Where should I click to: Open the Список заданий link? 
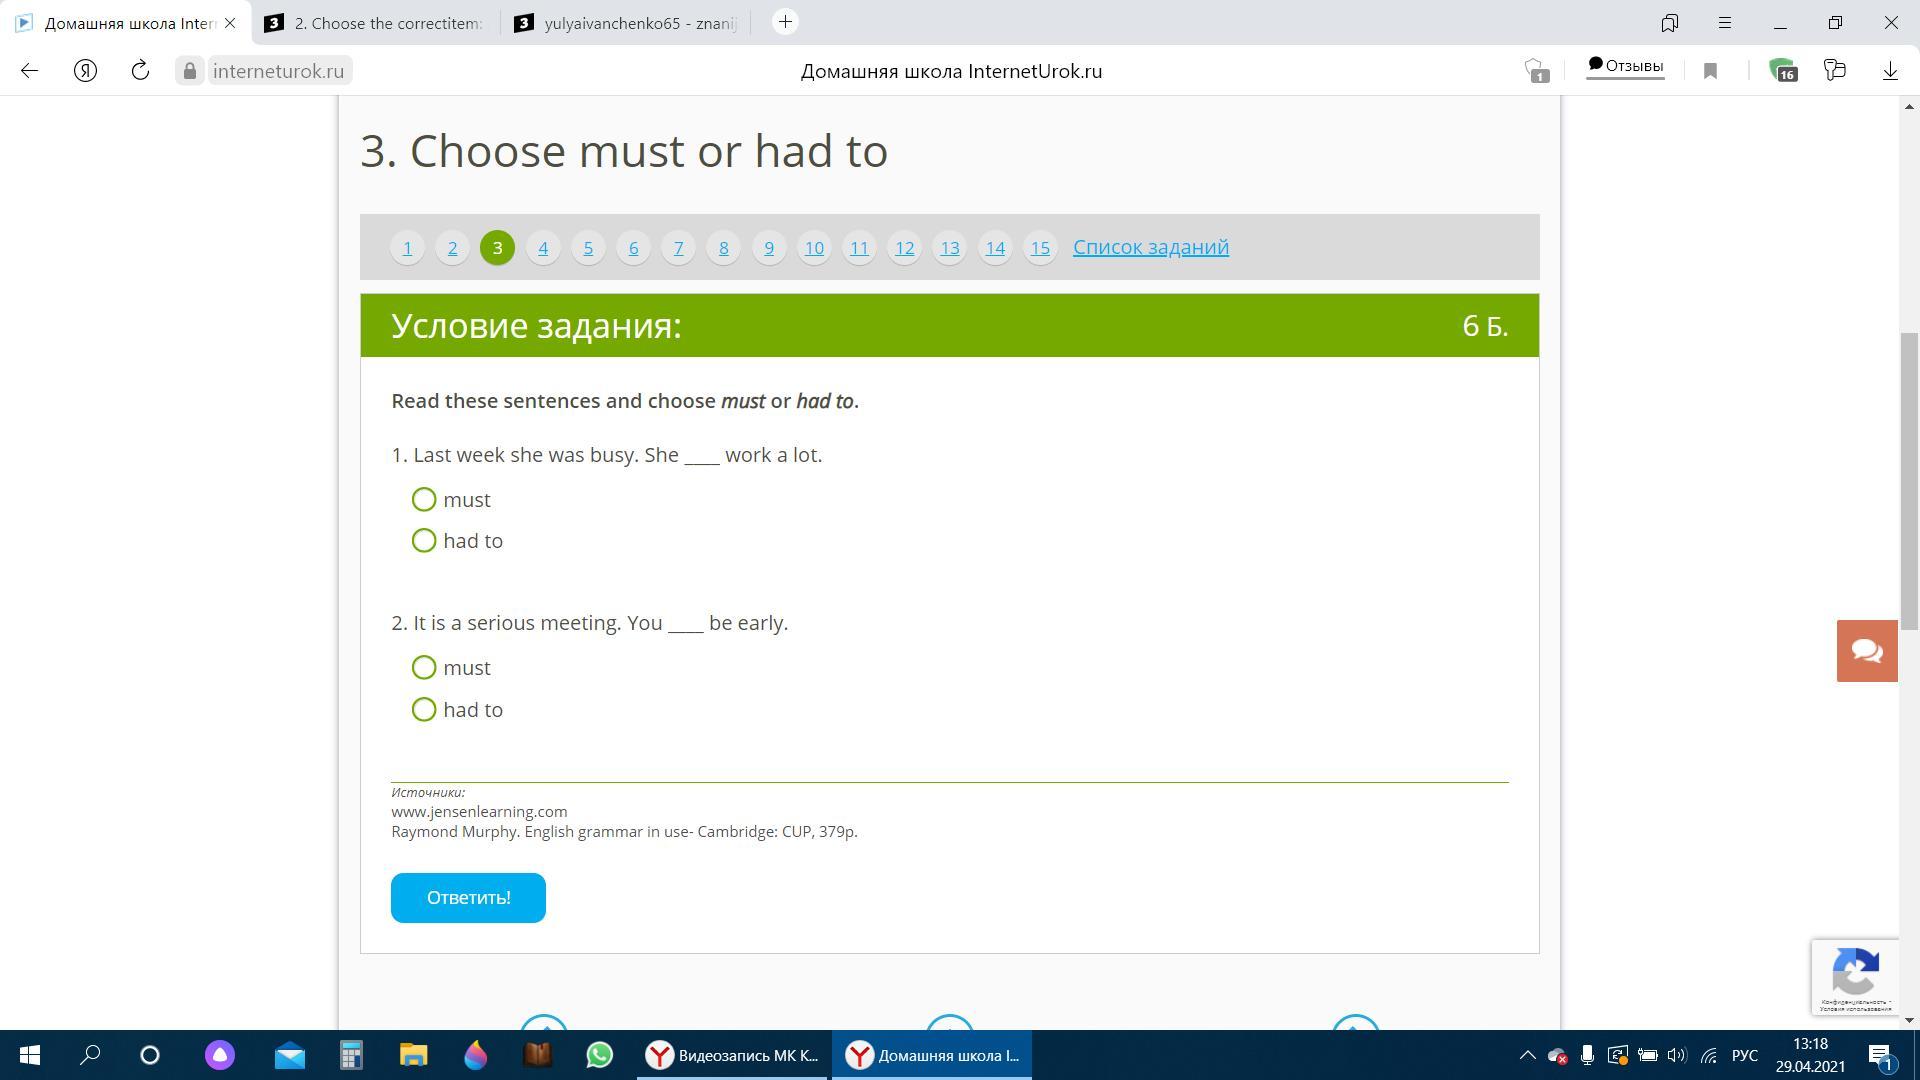coord(1150,247)
